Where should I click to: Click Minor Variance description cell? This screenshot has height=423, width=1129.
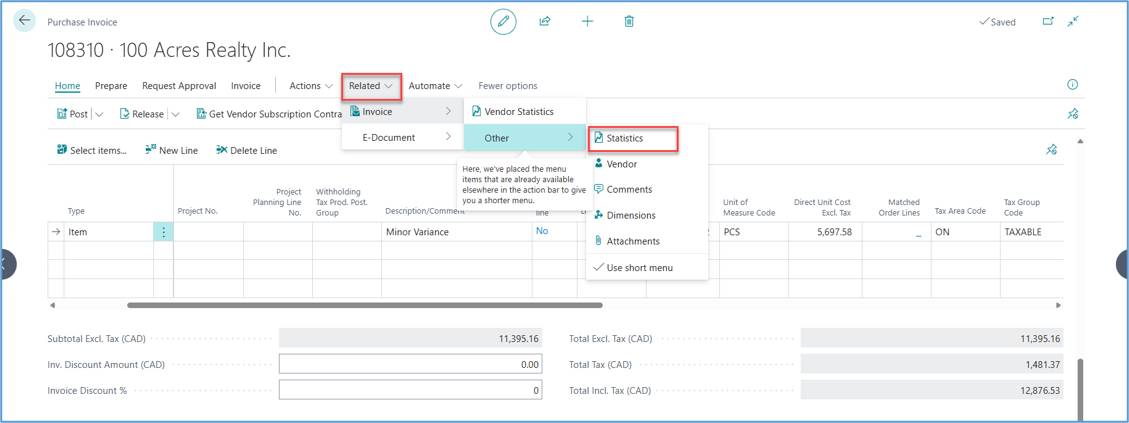(x=456, y=232)
